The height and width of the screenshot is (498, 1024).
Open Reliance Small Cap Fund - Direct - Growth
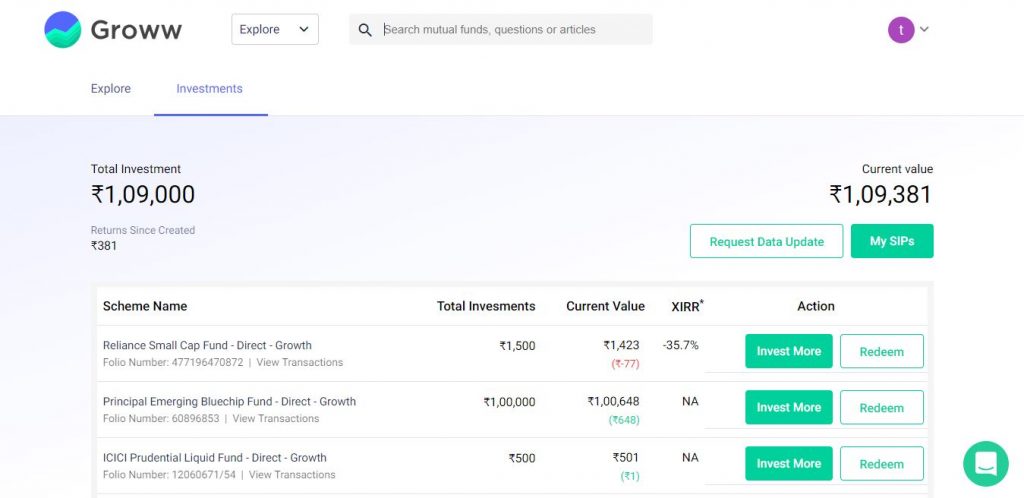(208, 345)
